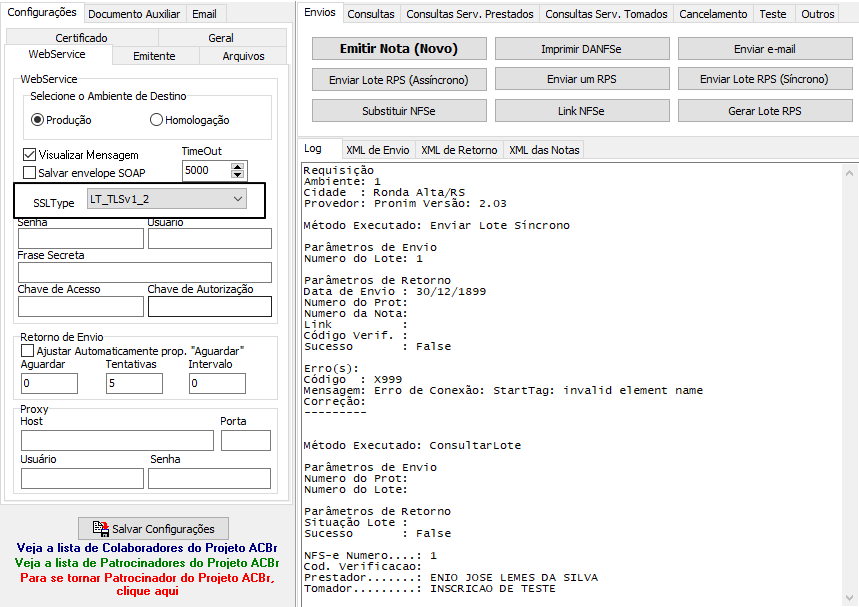The image size is (859, 607).
Task: Click the log scrollbar down arrow
Action: pos(849,598)
